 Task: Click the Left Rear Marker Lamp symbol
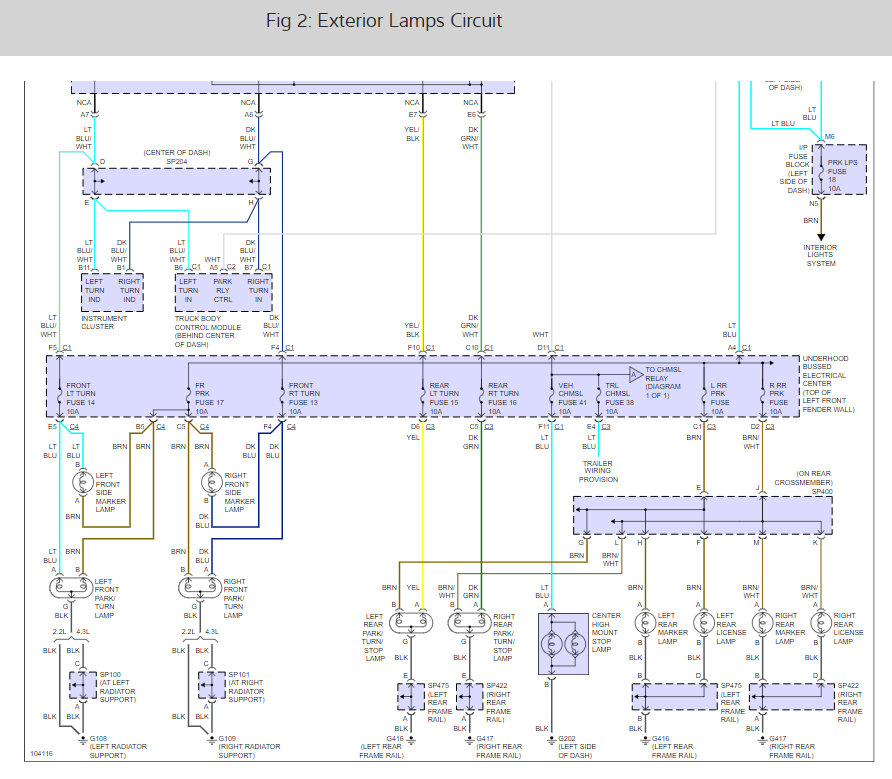click(x=645, y=624)
